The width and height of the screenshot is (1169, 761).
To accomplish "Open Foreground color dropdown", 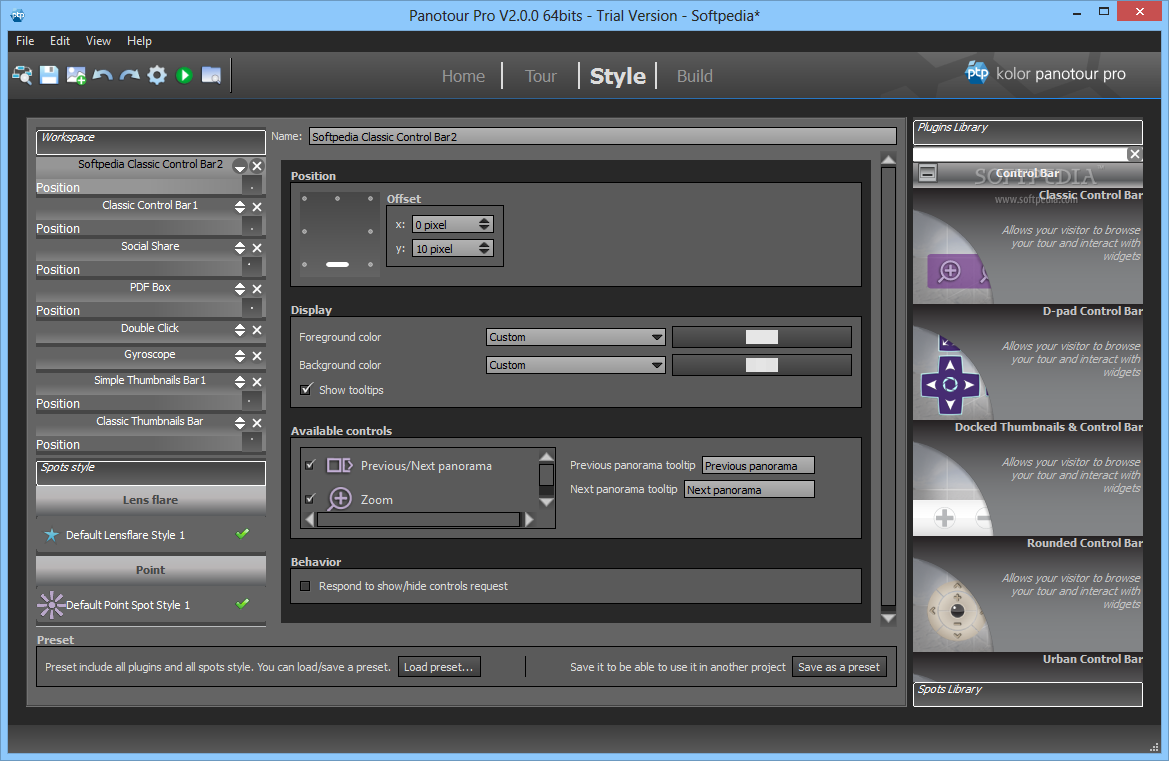I will click(x=575, y=337).
